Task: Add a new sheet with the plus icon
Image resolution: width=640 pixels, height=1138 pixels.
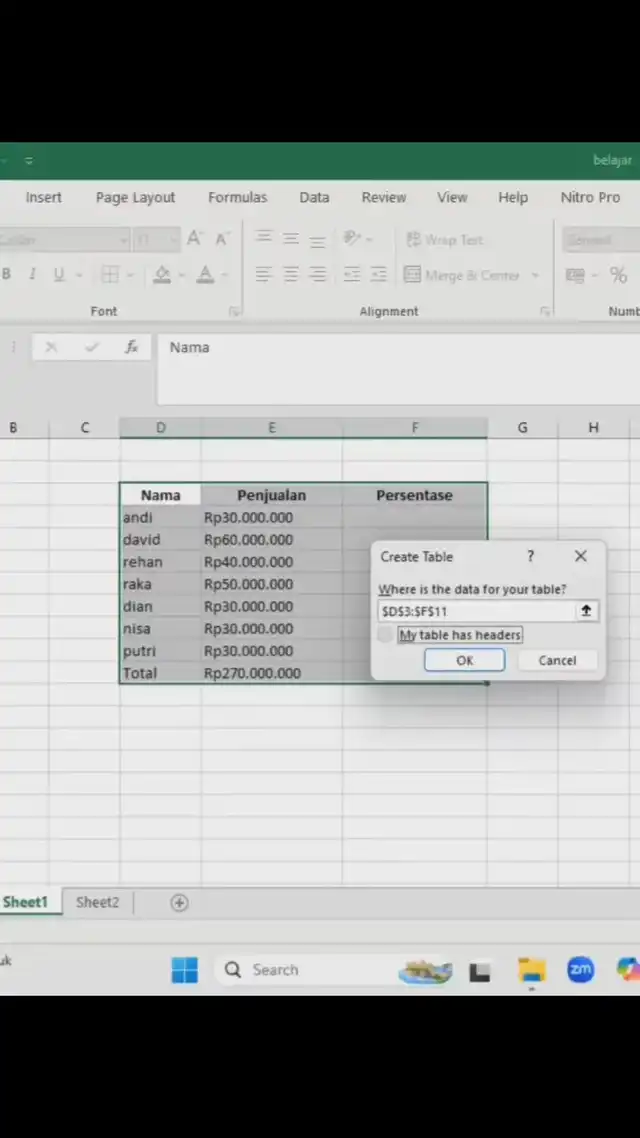Action: click(179, 903)
